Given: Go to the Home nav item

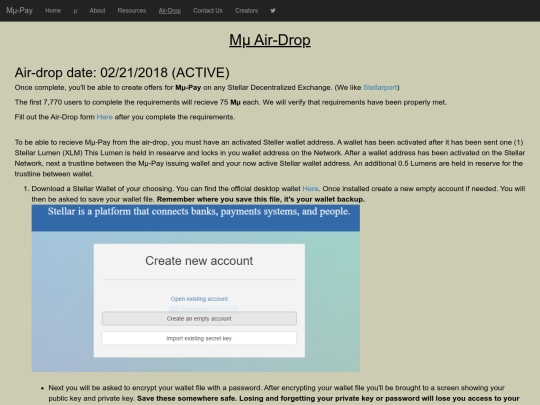Looking at the screenshot, I should point(53,11).
